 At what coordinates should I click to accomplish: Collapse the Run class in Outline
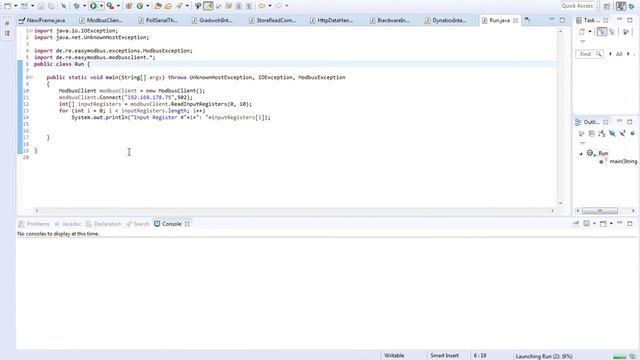tap(581, 154)
